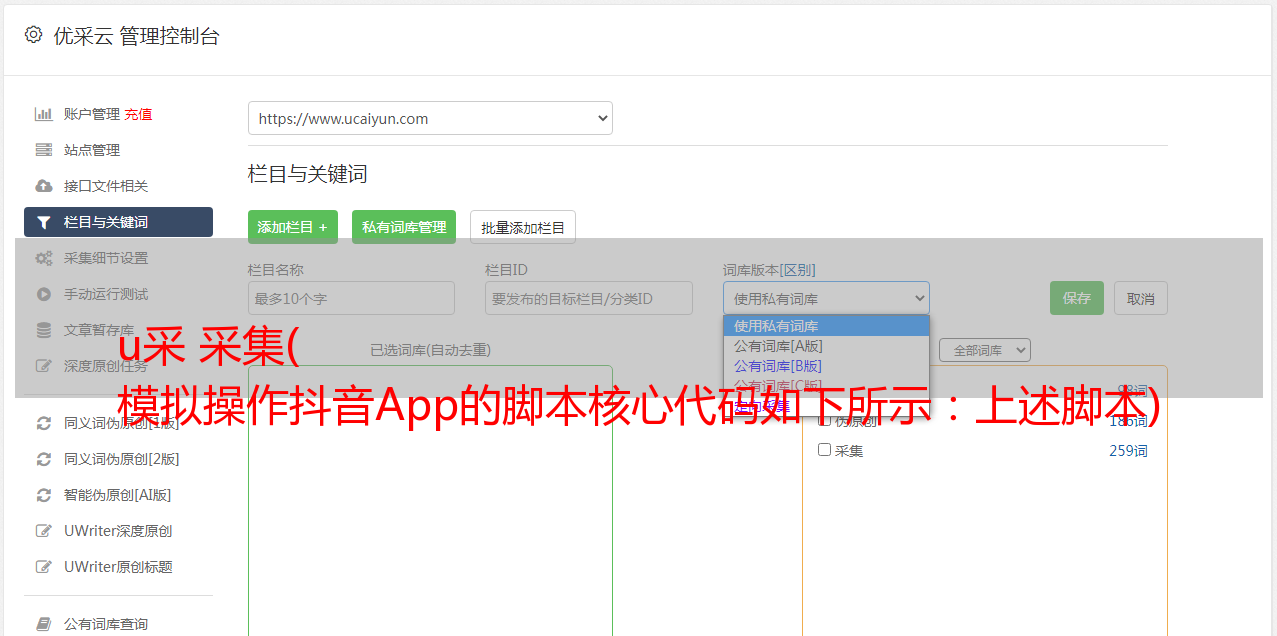1277x636 pixels.
Task: Click the cloud upload icon for 接口文件相关
Action: click(x=43, y=186)
